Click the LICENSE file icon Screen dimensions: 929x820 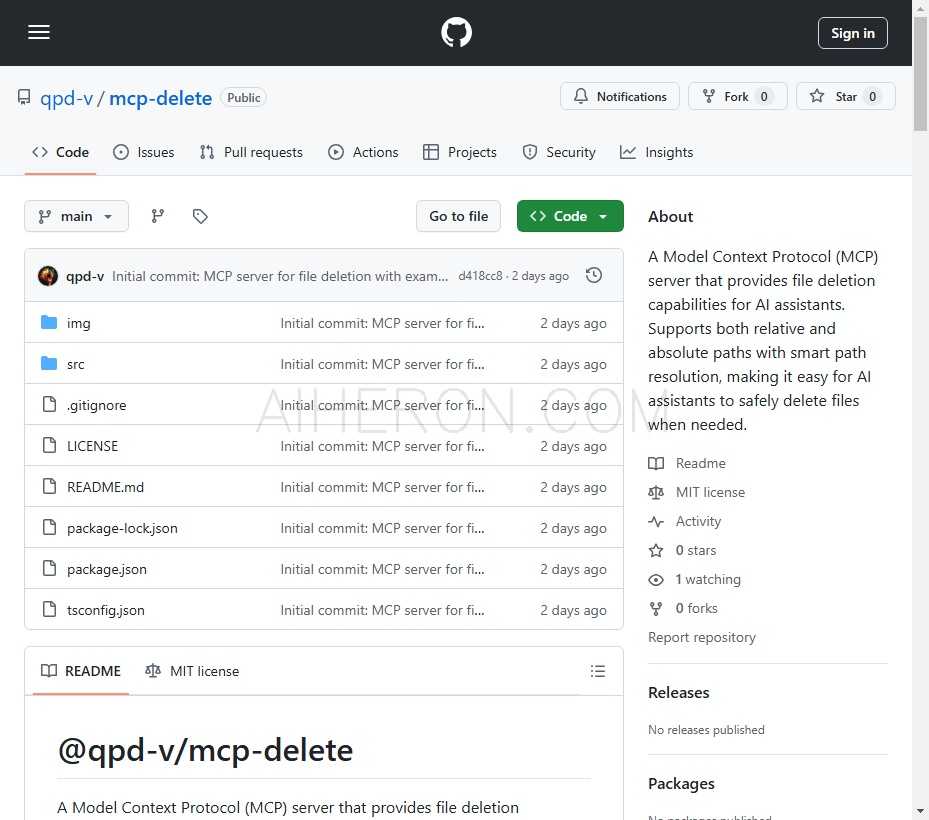point(50,445)
